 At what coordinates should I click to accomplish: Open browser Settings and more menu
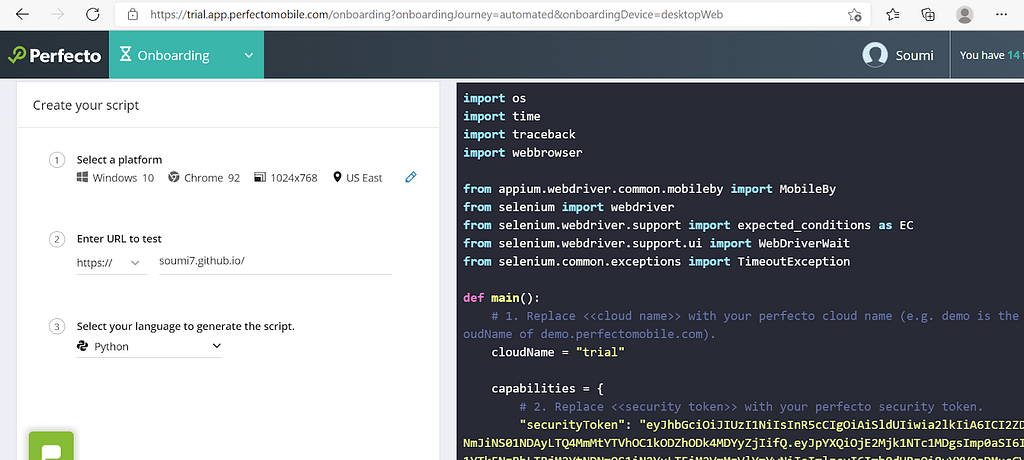[x=1001, y=14]
